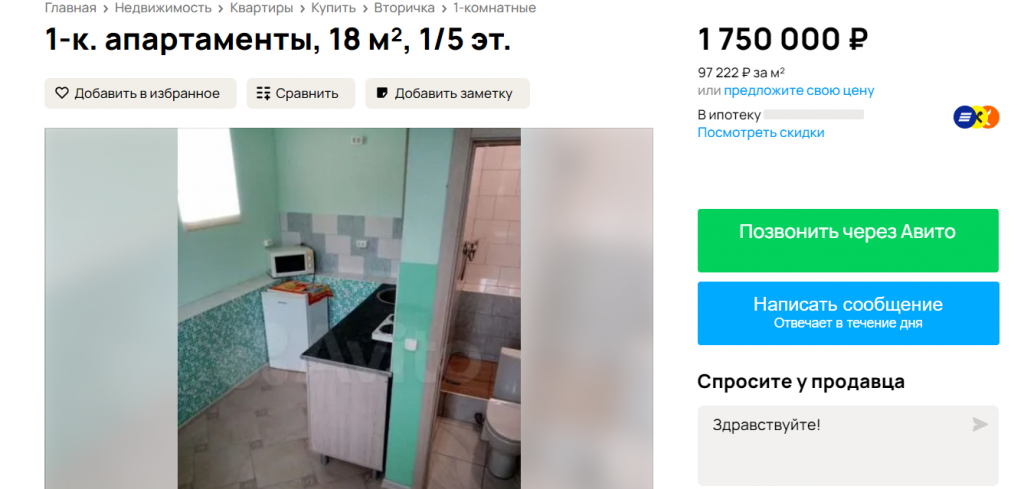This screenshot has width=1024, height=489.
Task: Click Добавить в избранное button
Action: 140,93
